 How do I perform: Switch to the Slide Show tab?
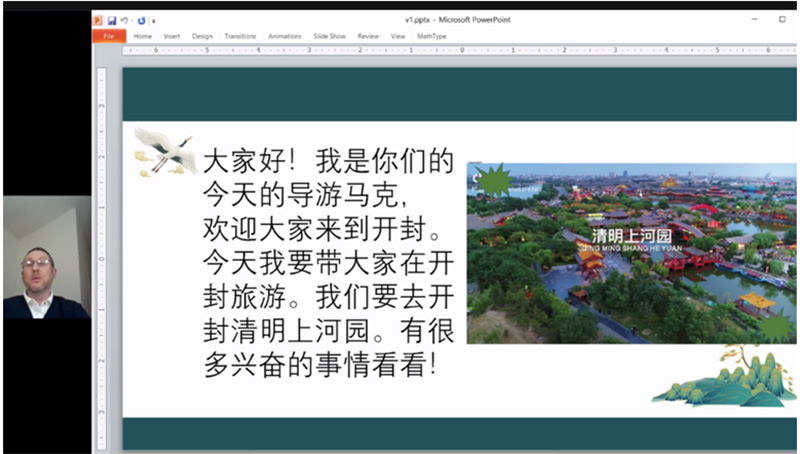tap(330, 36)
